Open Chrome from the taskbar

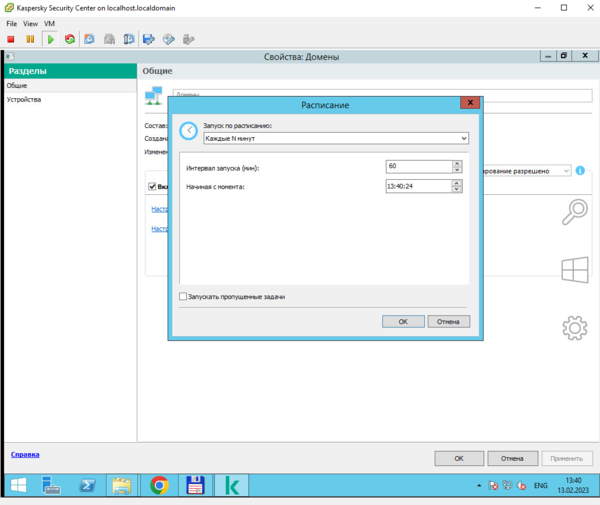[x=159, y=486]
